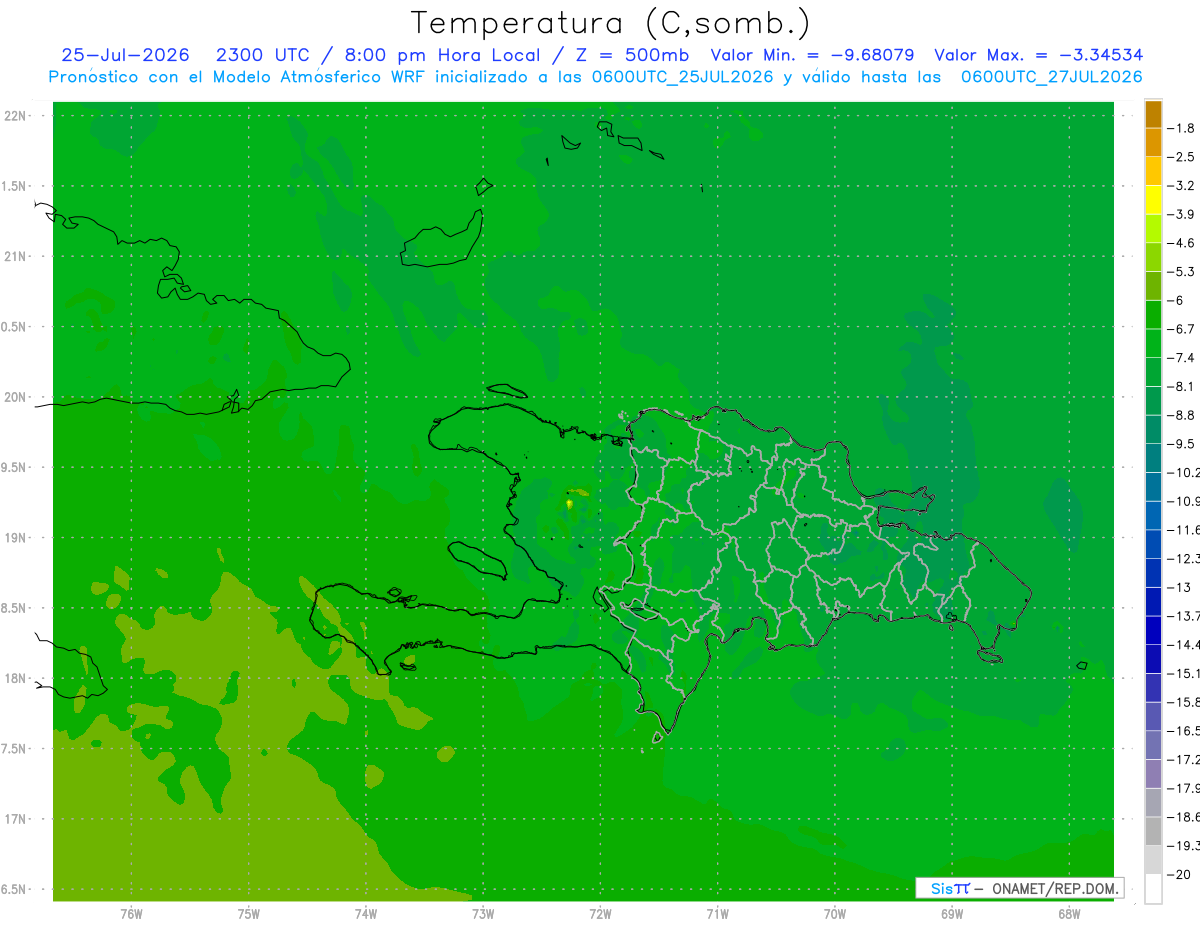Click the "-8.8" colorbar value
The height and width of the screenshot is (927, 1200).
(x=1183, y=414)
